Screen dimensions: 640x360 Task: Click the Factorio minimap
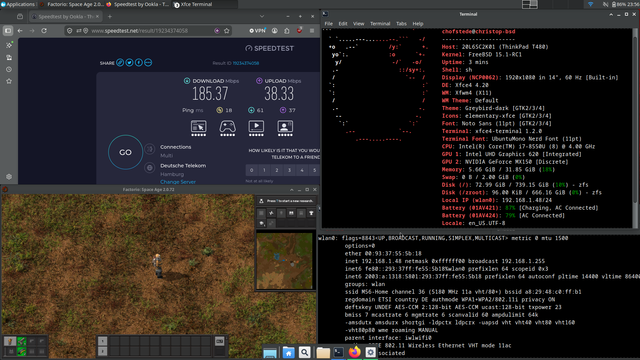[284, 261]
